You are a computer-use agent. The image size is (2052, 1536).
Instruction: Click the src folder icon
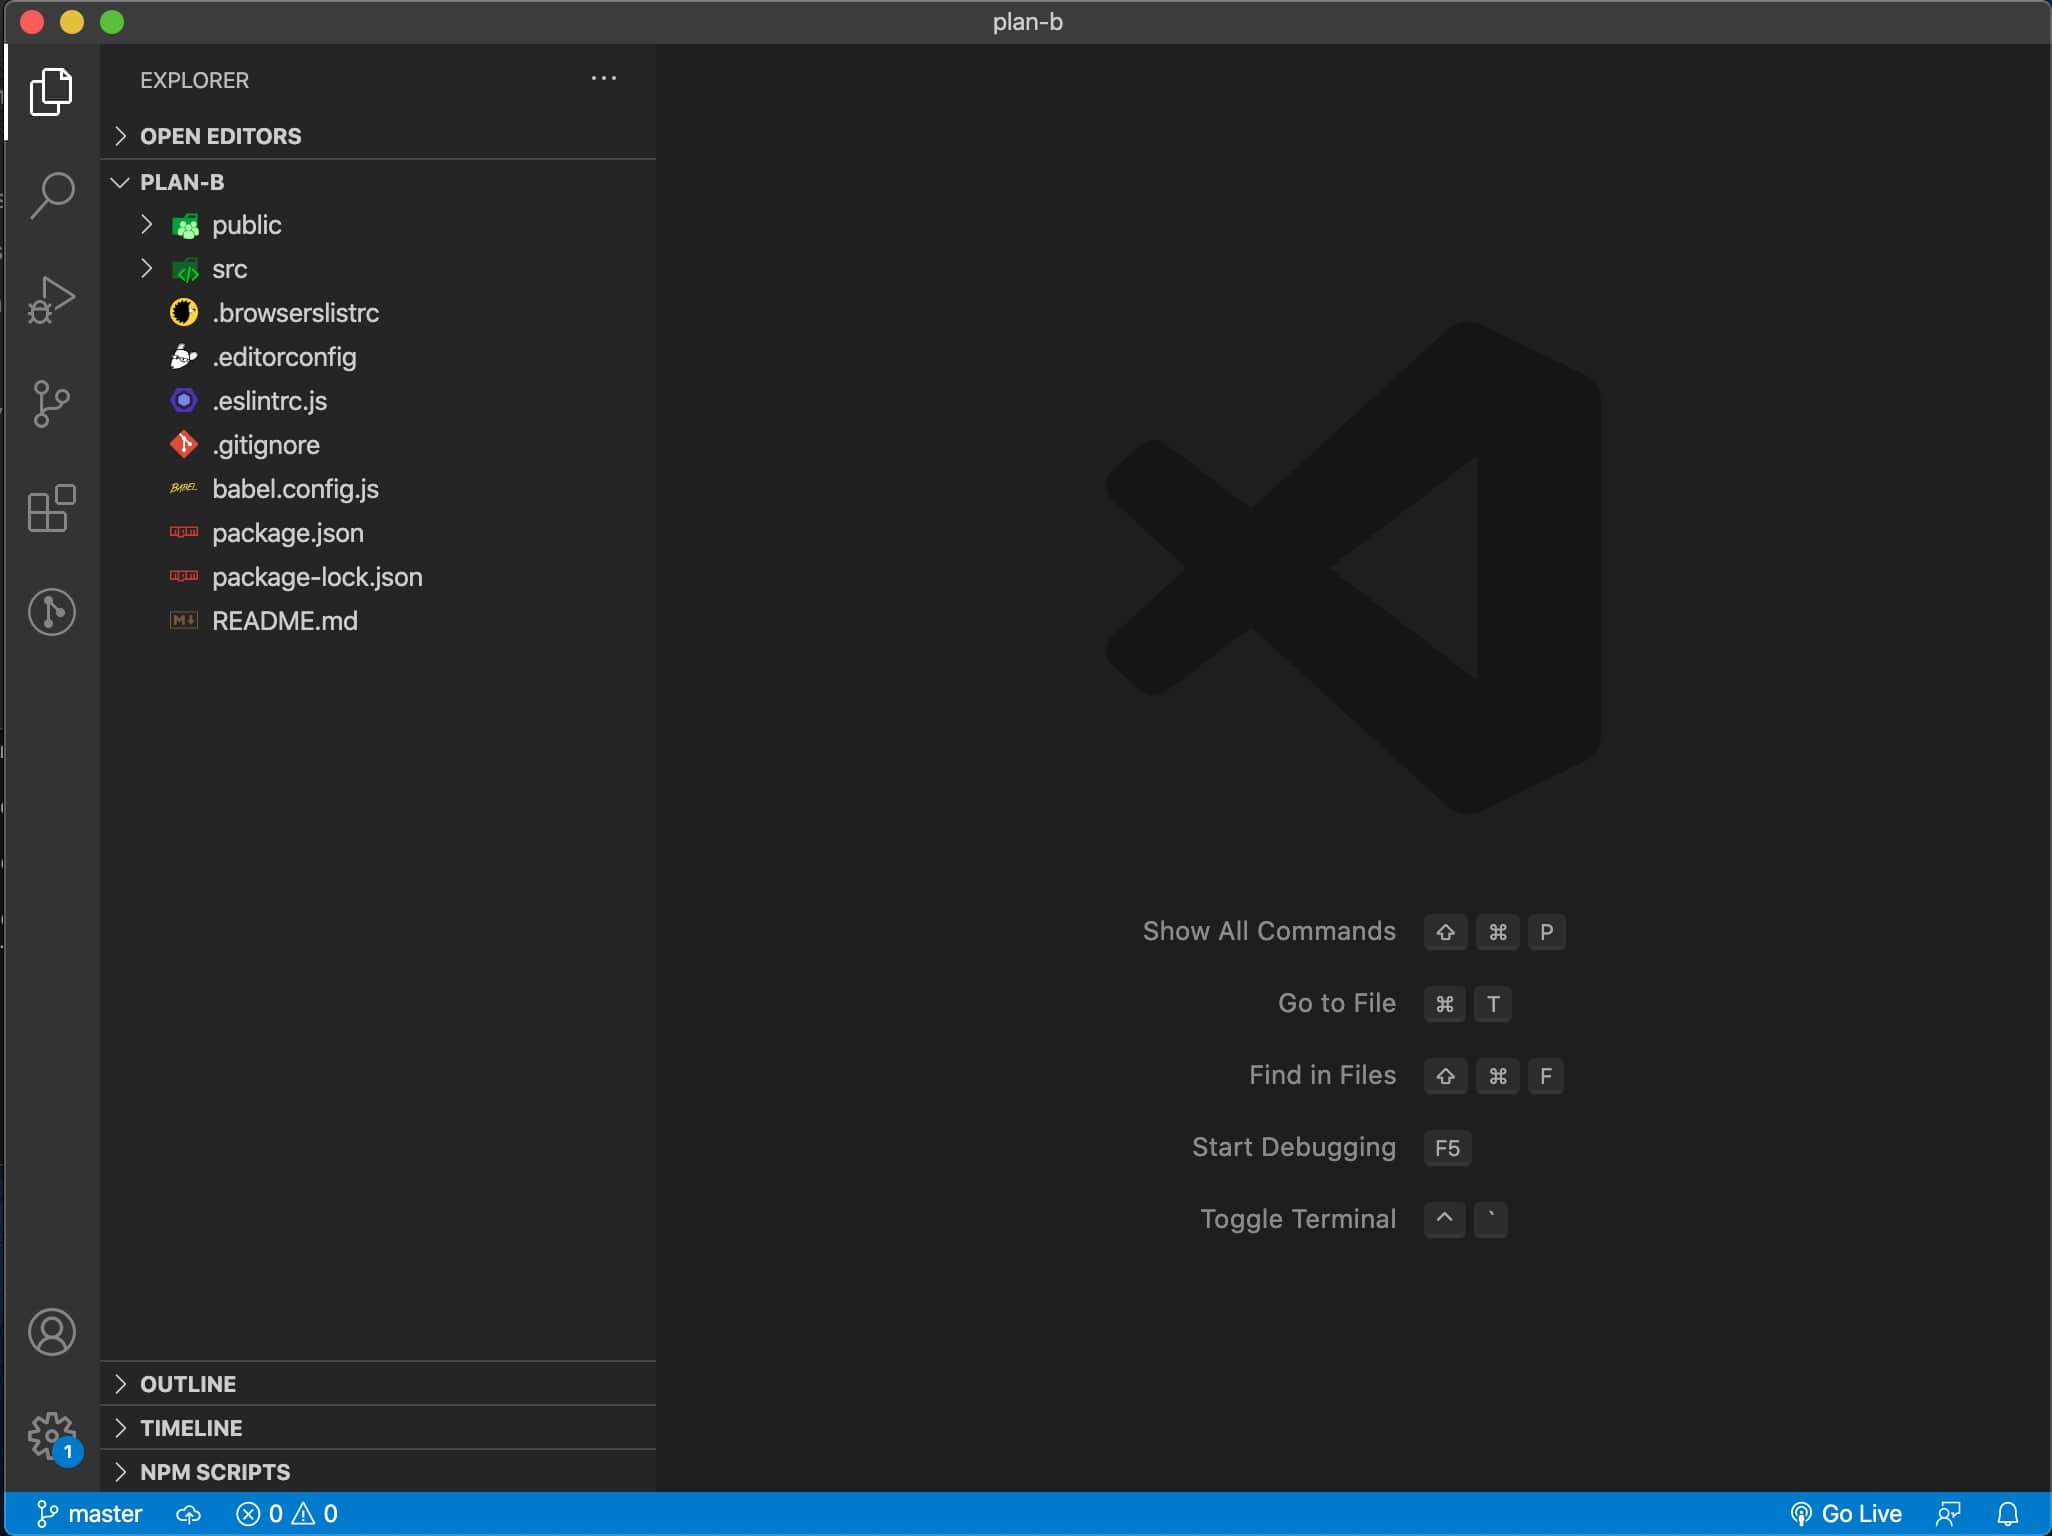pos(185,270)
